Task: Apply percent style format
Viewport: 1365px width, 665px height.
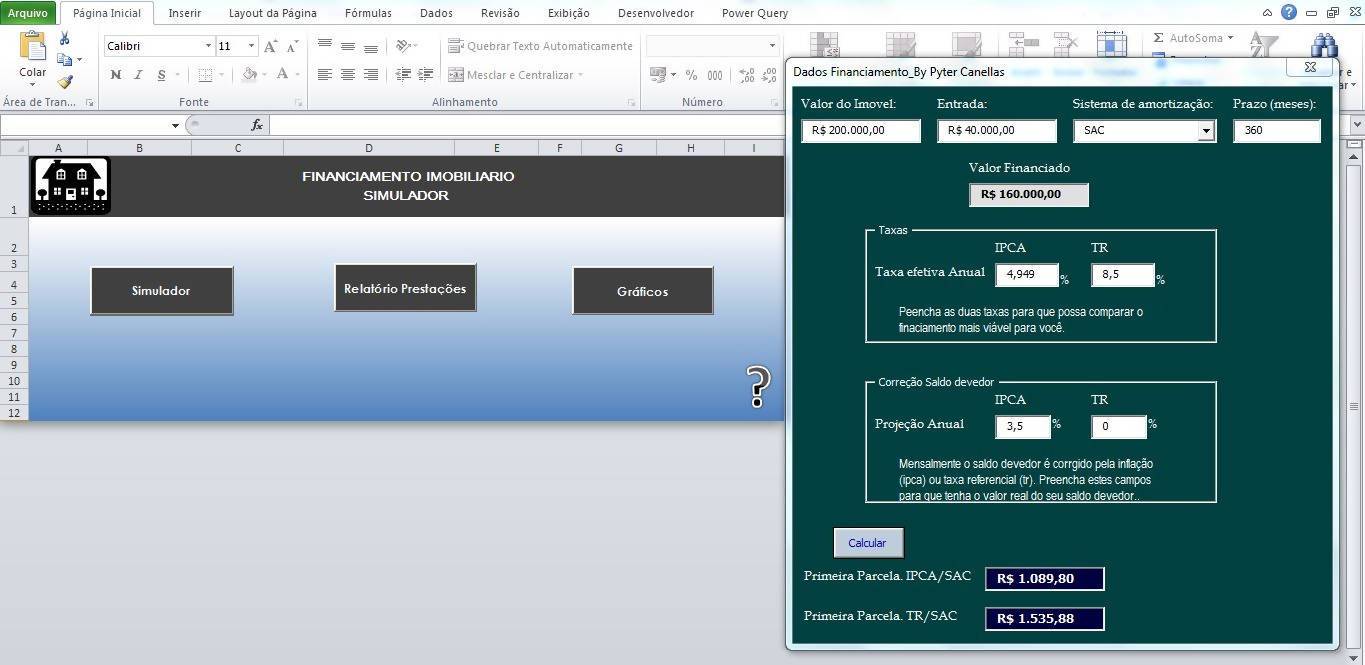Action: (x=691, y=75)
